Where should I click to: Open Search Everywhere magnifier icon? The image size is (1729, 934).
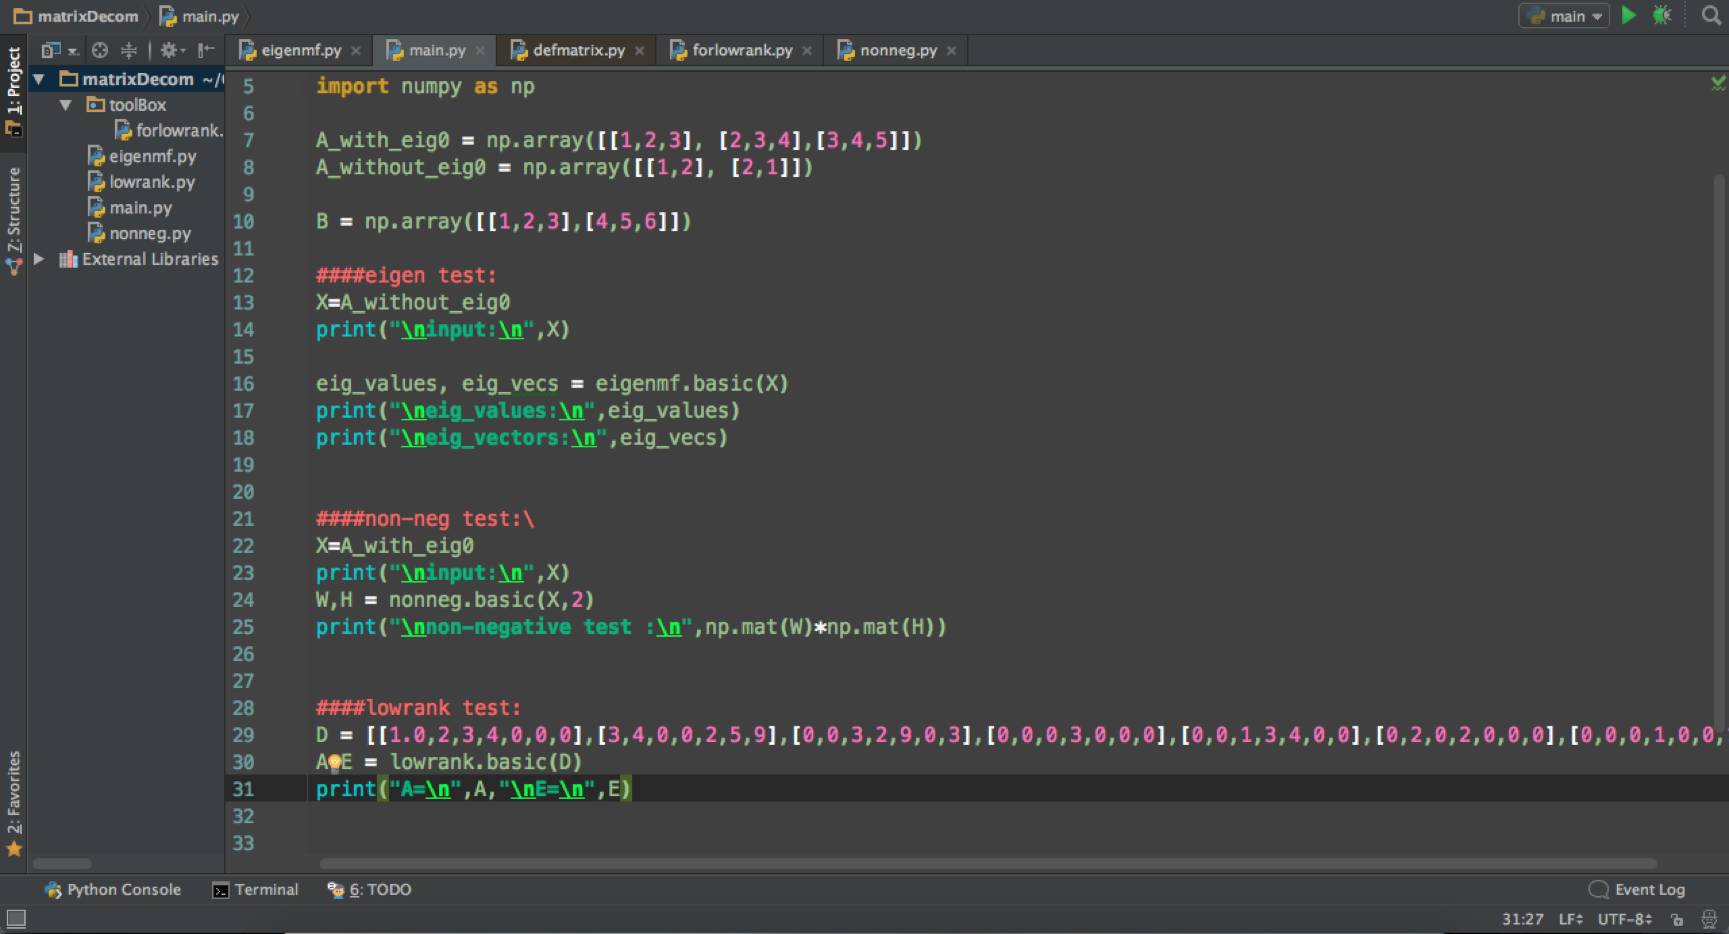click(1711, 15)
